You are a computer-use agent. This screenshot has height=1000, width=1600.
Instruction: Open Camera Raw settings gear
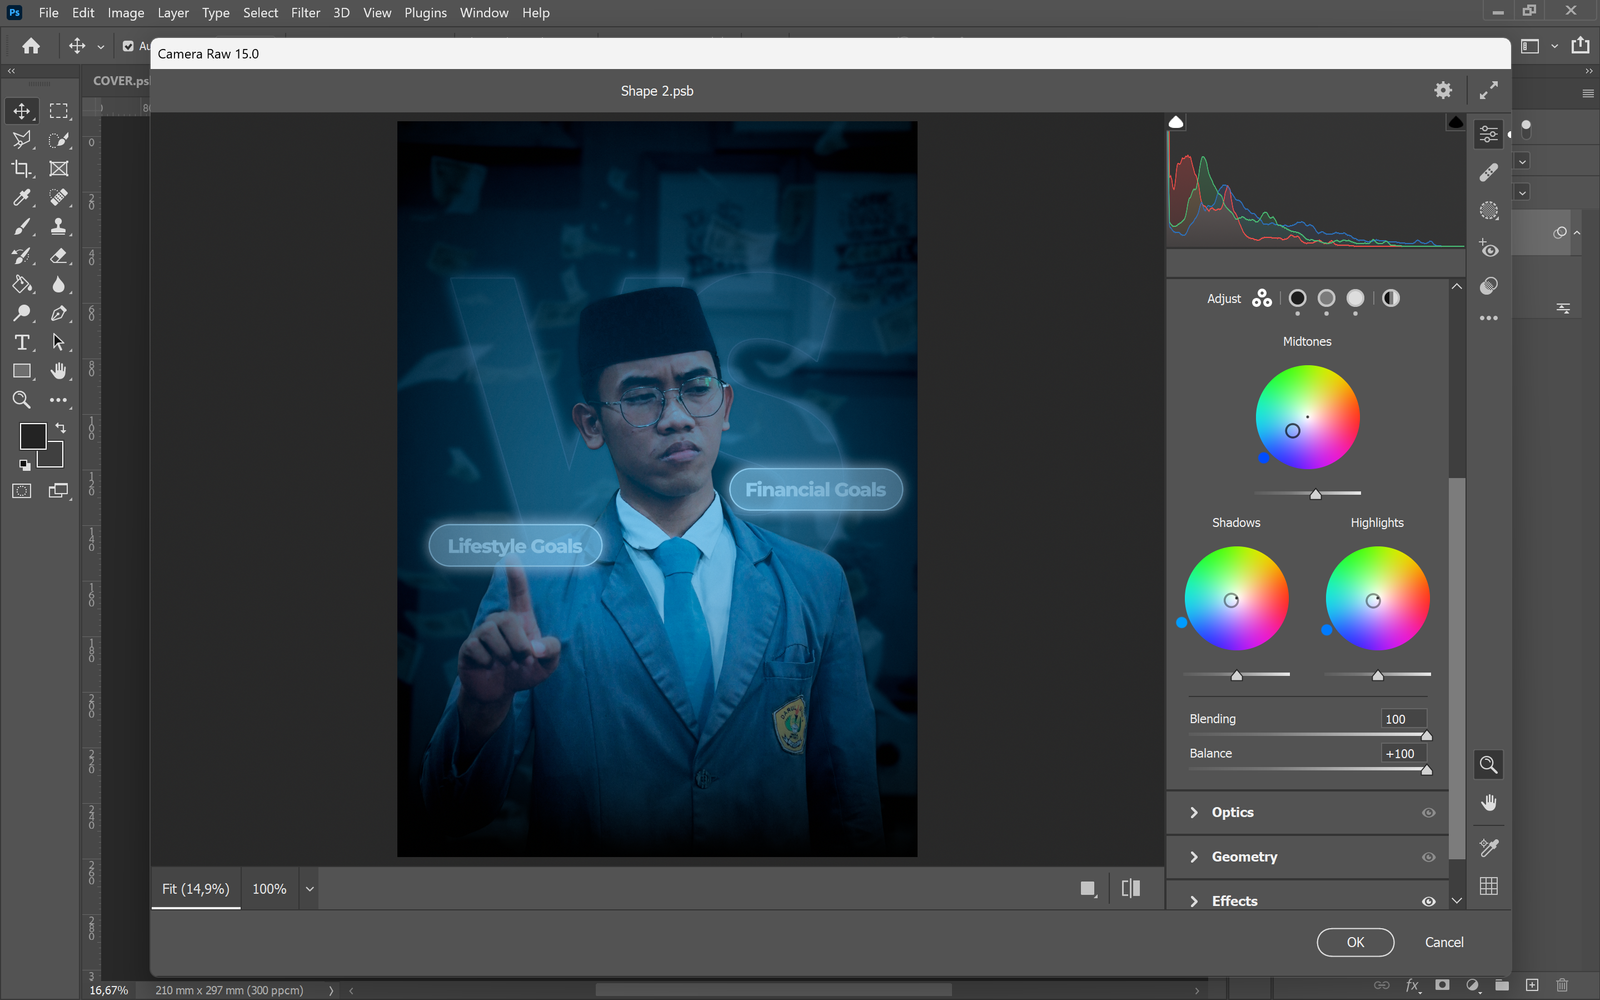pos(1443,90)
